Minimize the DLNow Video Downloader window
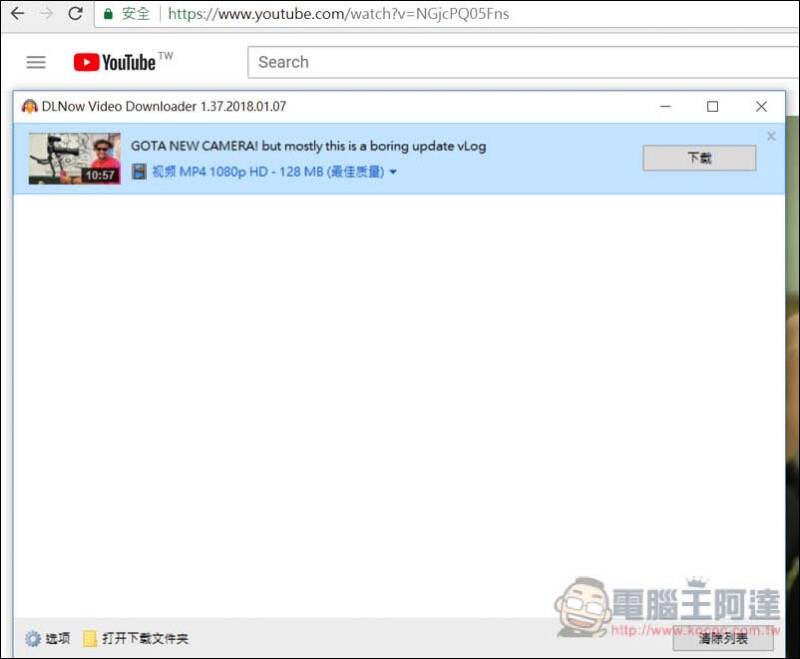The image size is (800, 659). coord(665,107)
